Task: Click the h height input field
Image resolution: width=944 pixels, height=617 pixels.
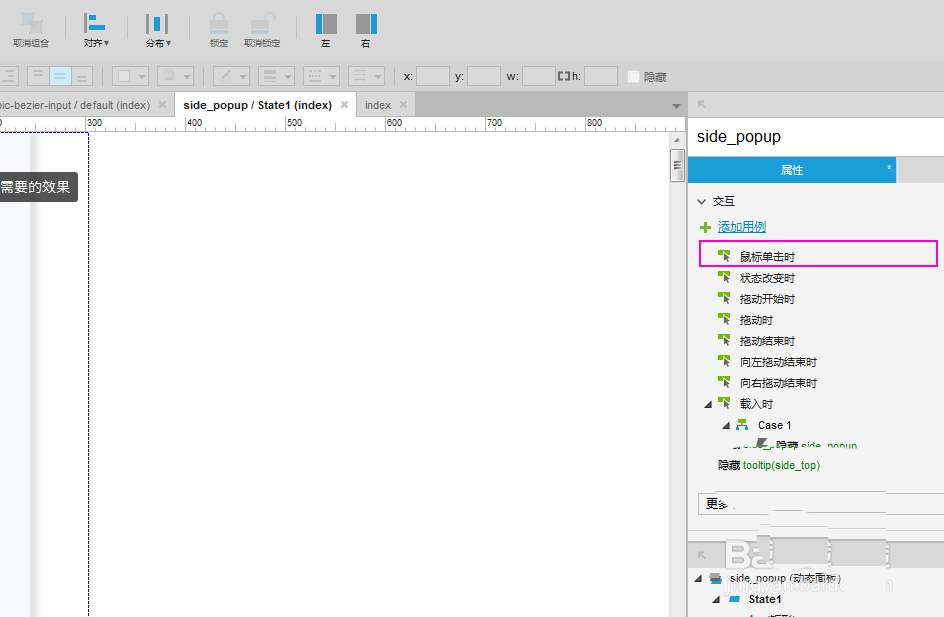Action: click(x=601, y=76)
